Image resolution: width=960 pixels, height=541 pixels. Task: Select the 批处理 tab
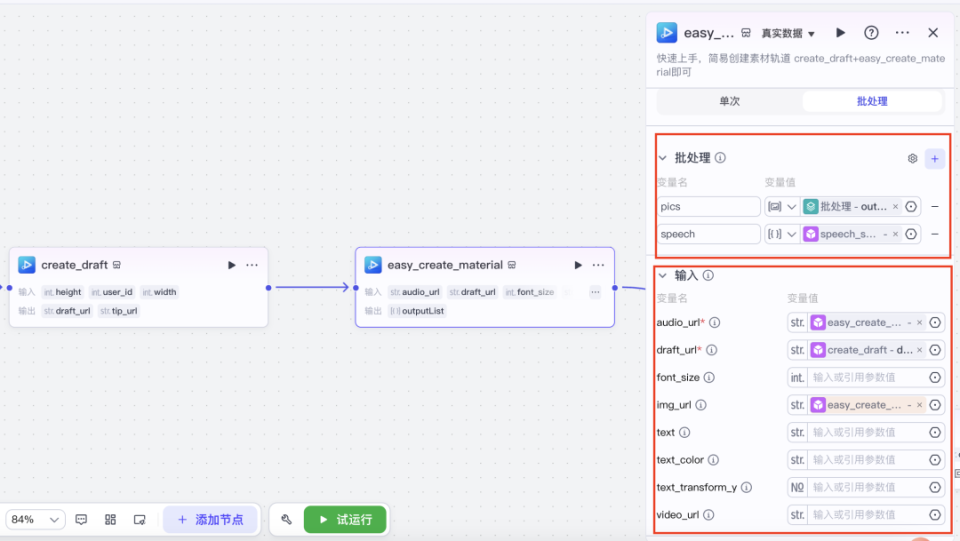[x=872, y=101]
